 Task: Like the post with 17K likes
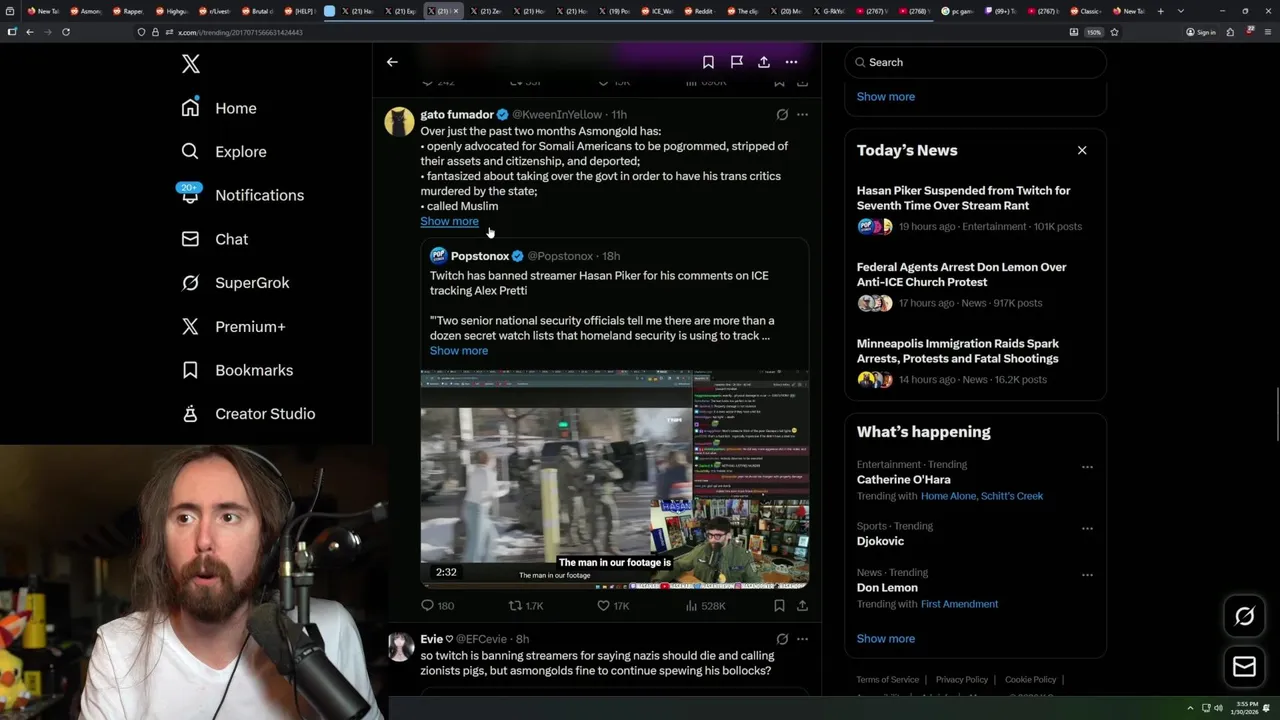coord(613,606)
